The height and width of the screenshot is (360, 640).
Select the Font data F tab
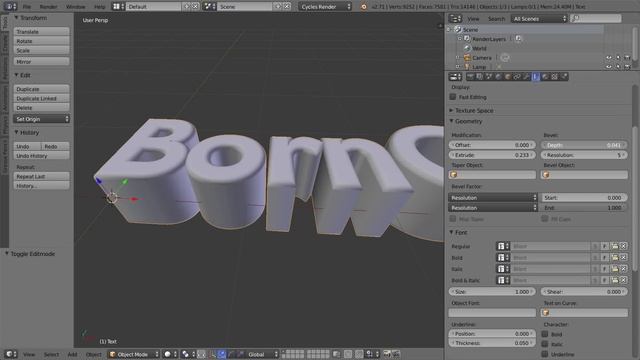pyautogui.click(x=536, y=77)
